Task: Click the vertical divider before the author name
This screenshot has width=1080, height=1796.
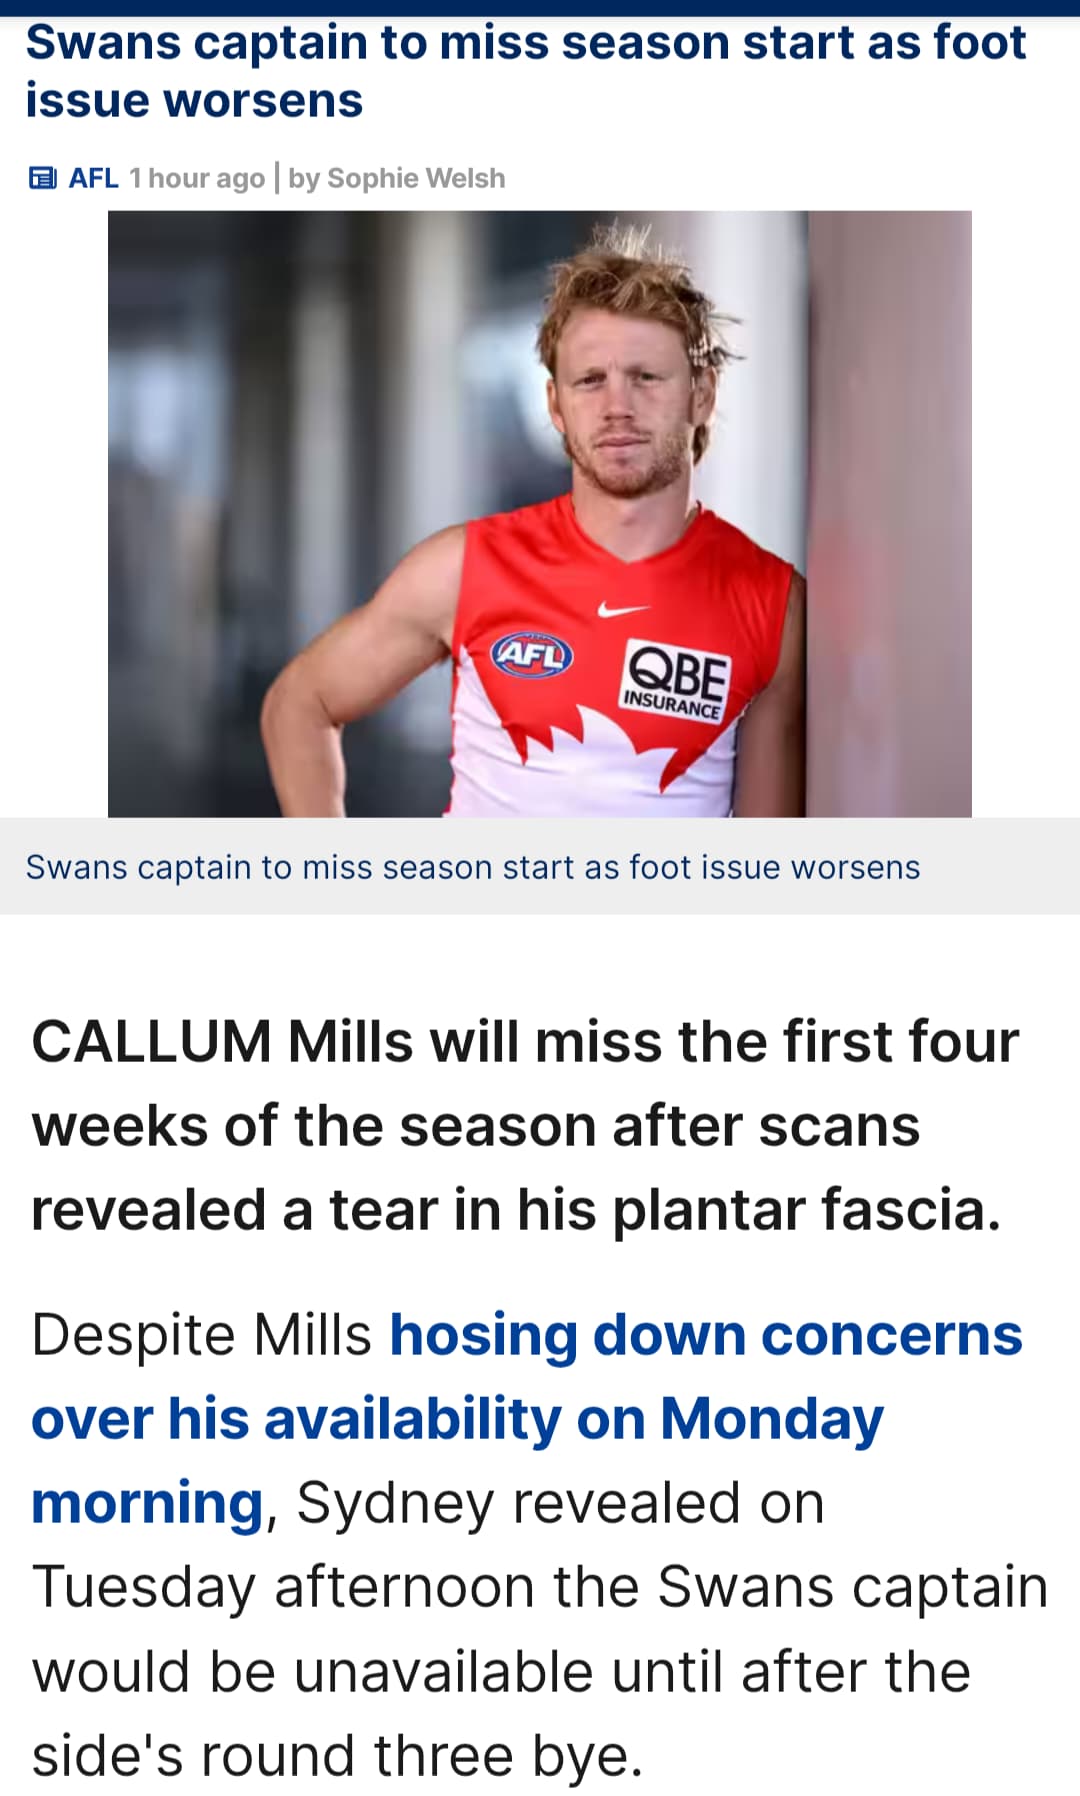Action: (277, 178)
